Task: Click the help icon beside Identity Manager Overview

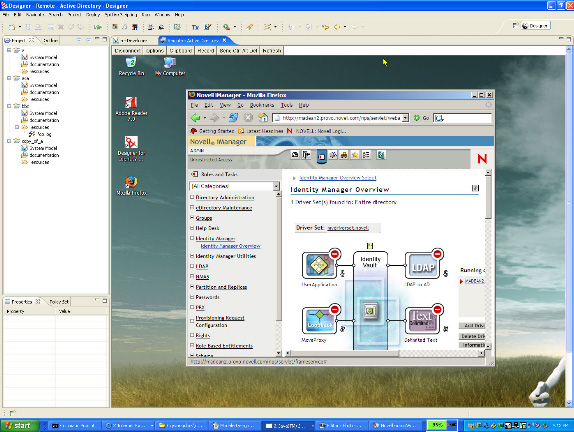Action: pyautogui.click(x=475, y=188)
